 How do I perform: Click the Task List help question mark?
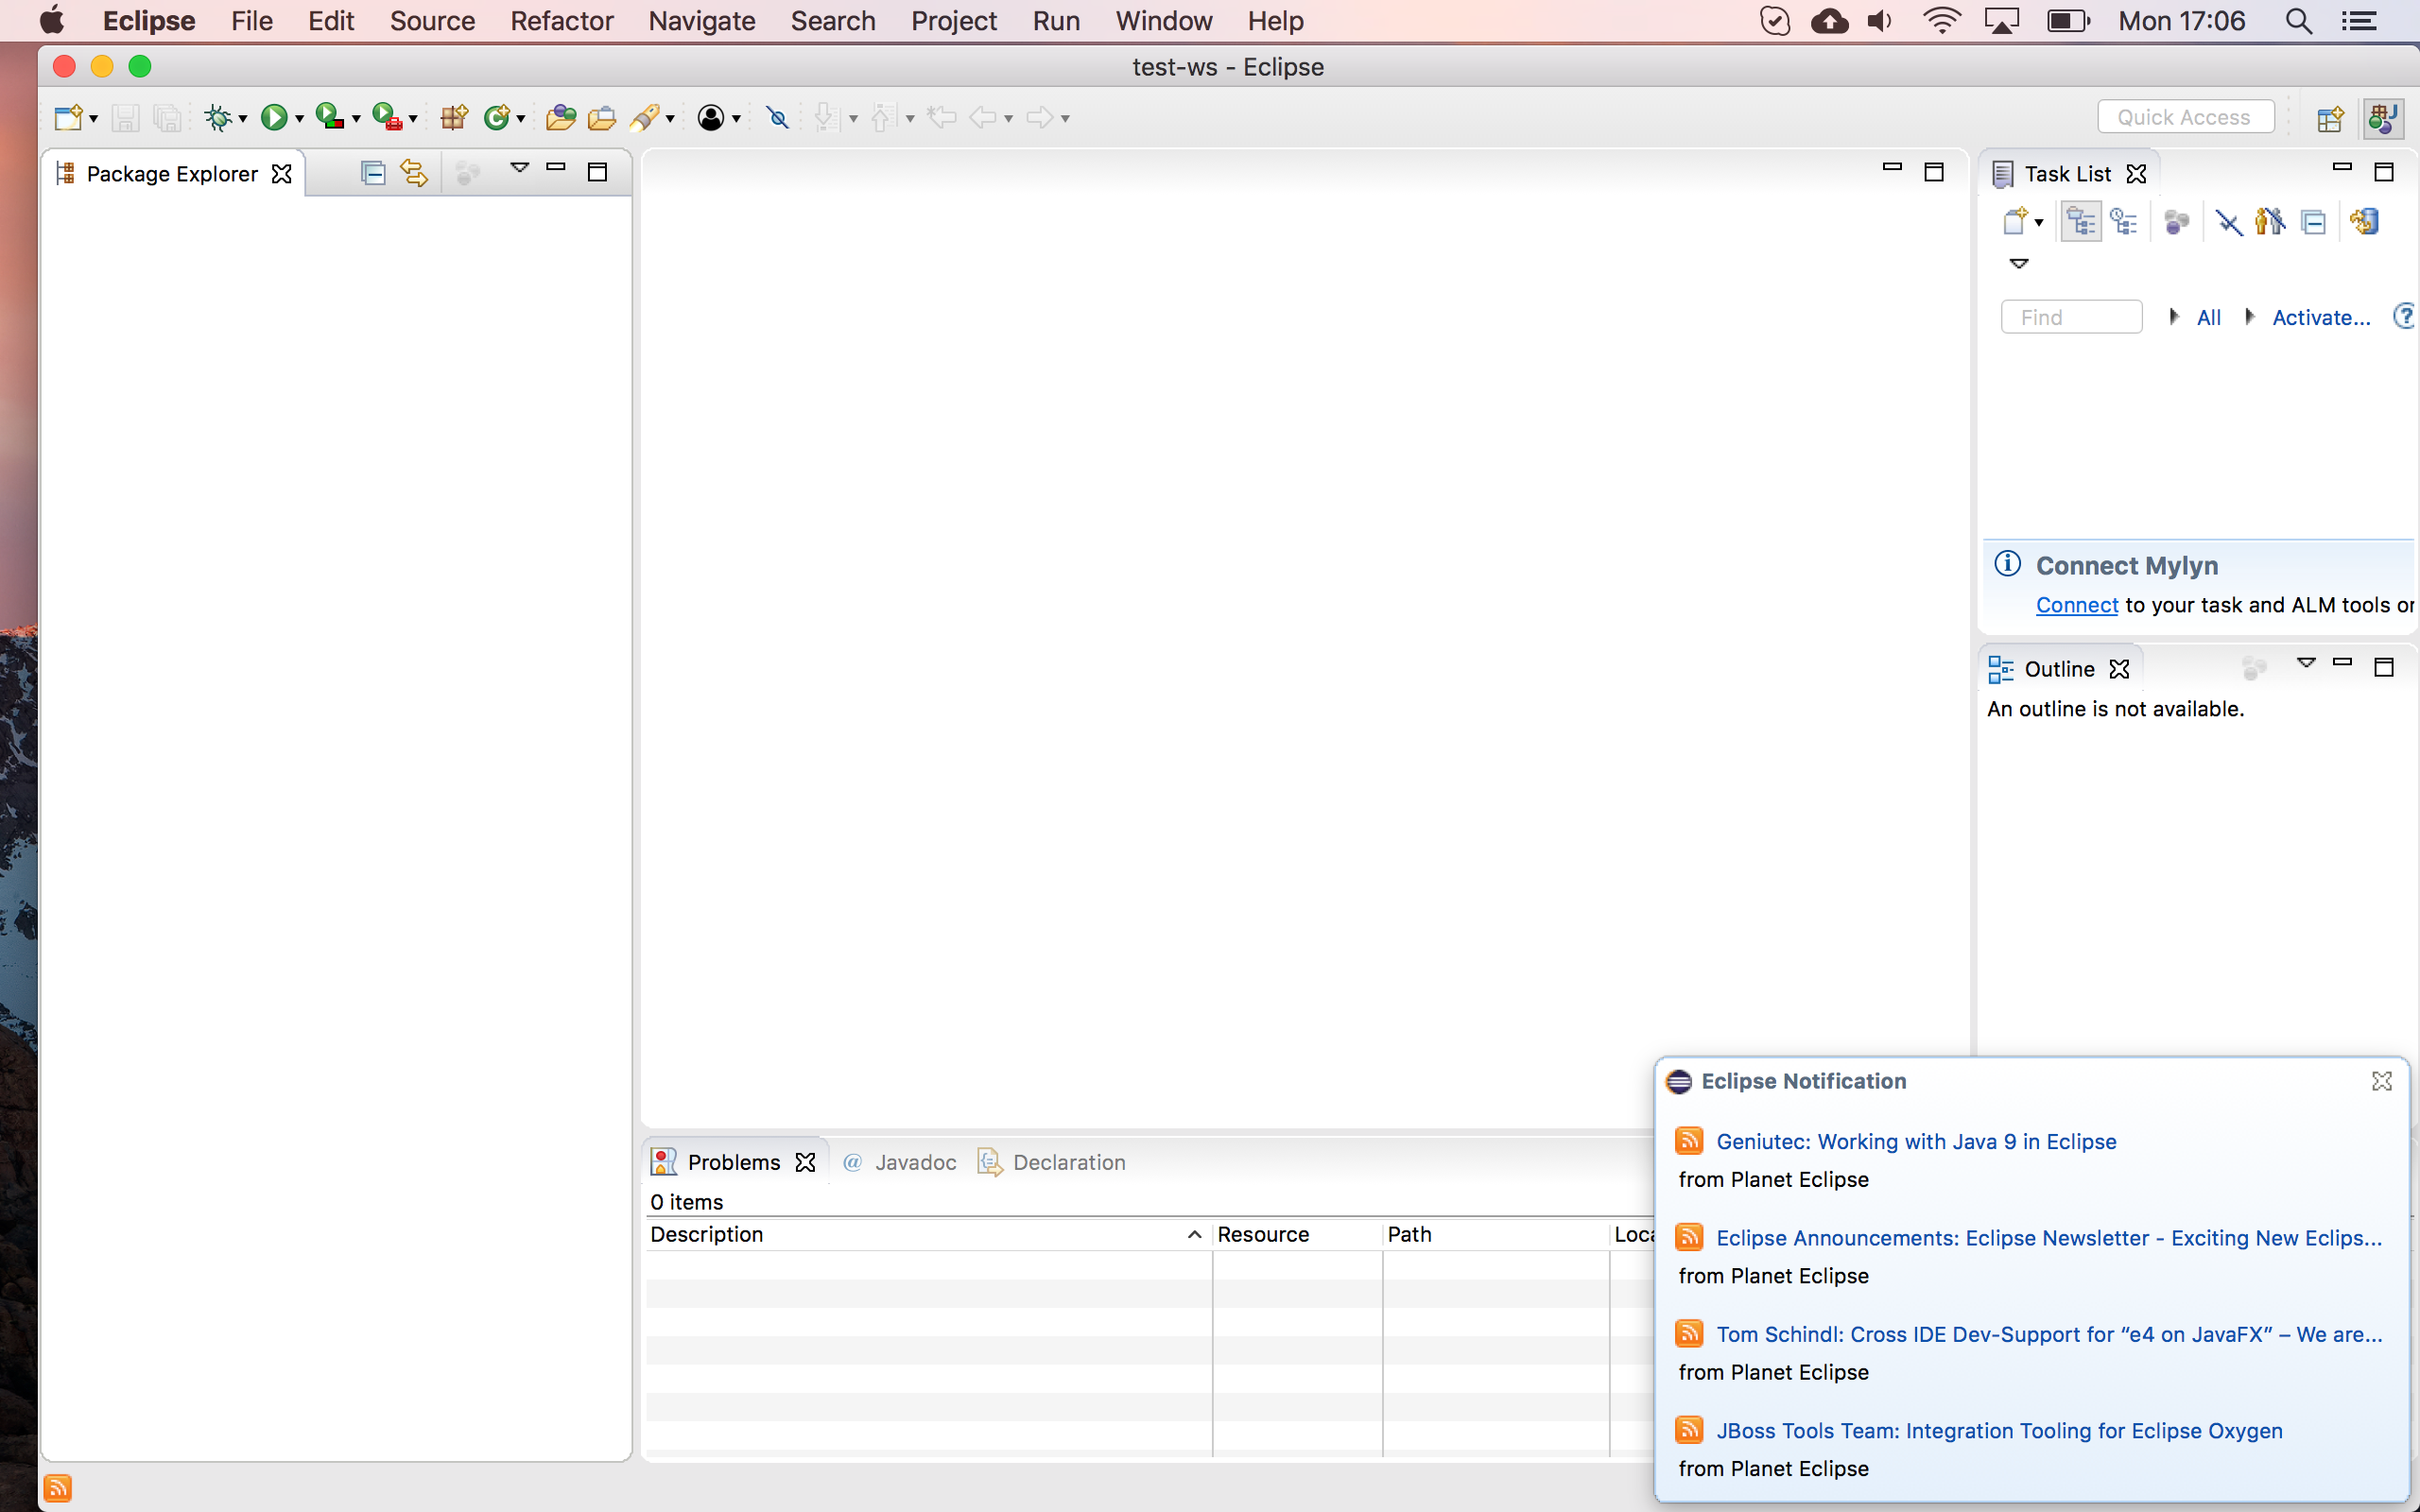click(2405, 317)
